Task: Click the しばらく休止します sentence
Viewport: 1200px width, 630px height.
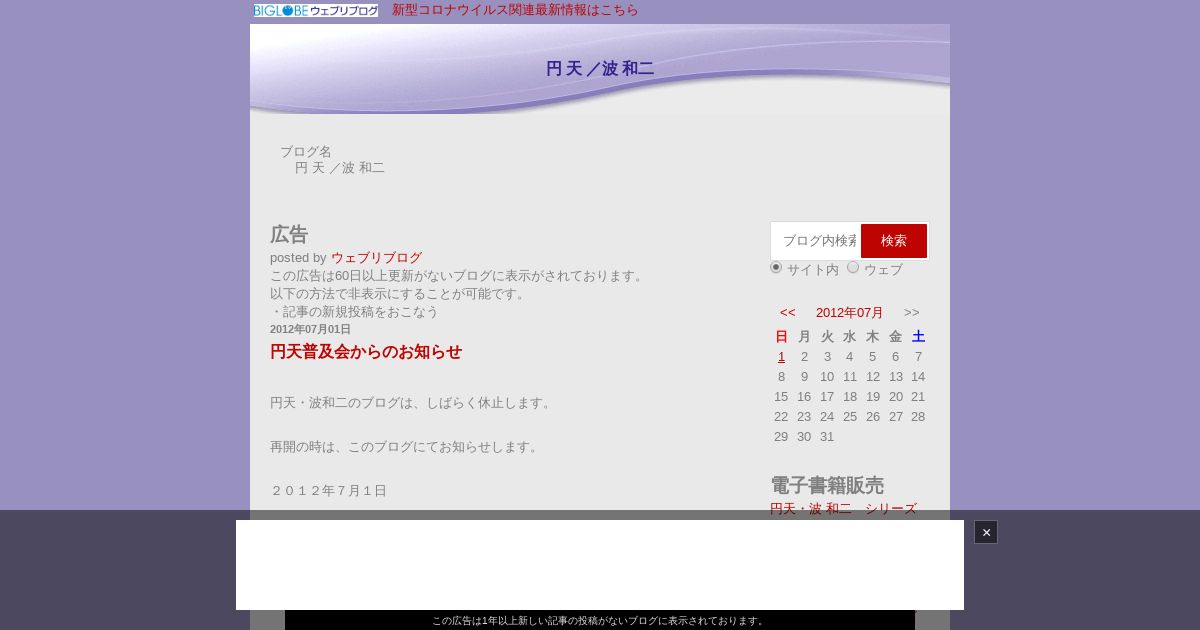Action: (412, 403)
